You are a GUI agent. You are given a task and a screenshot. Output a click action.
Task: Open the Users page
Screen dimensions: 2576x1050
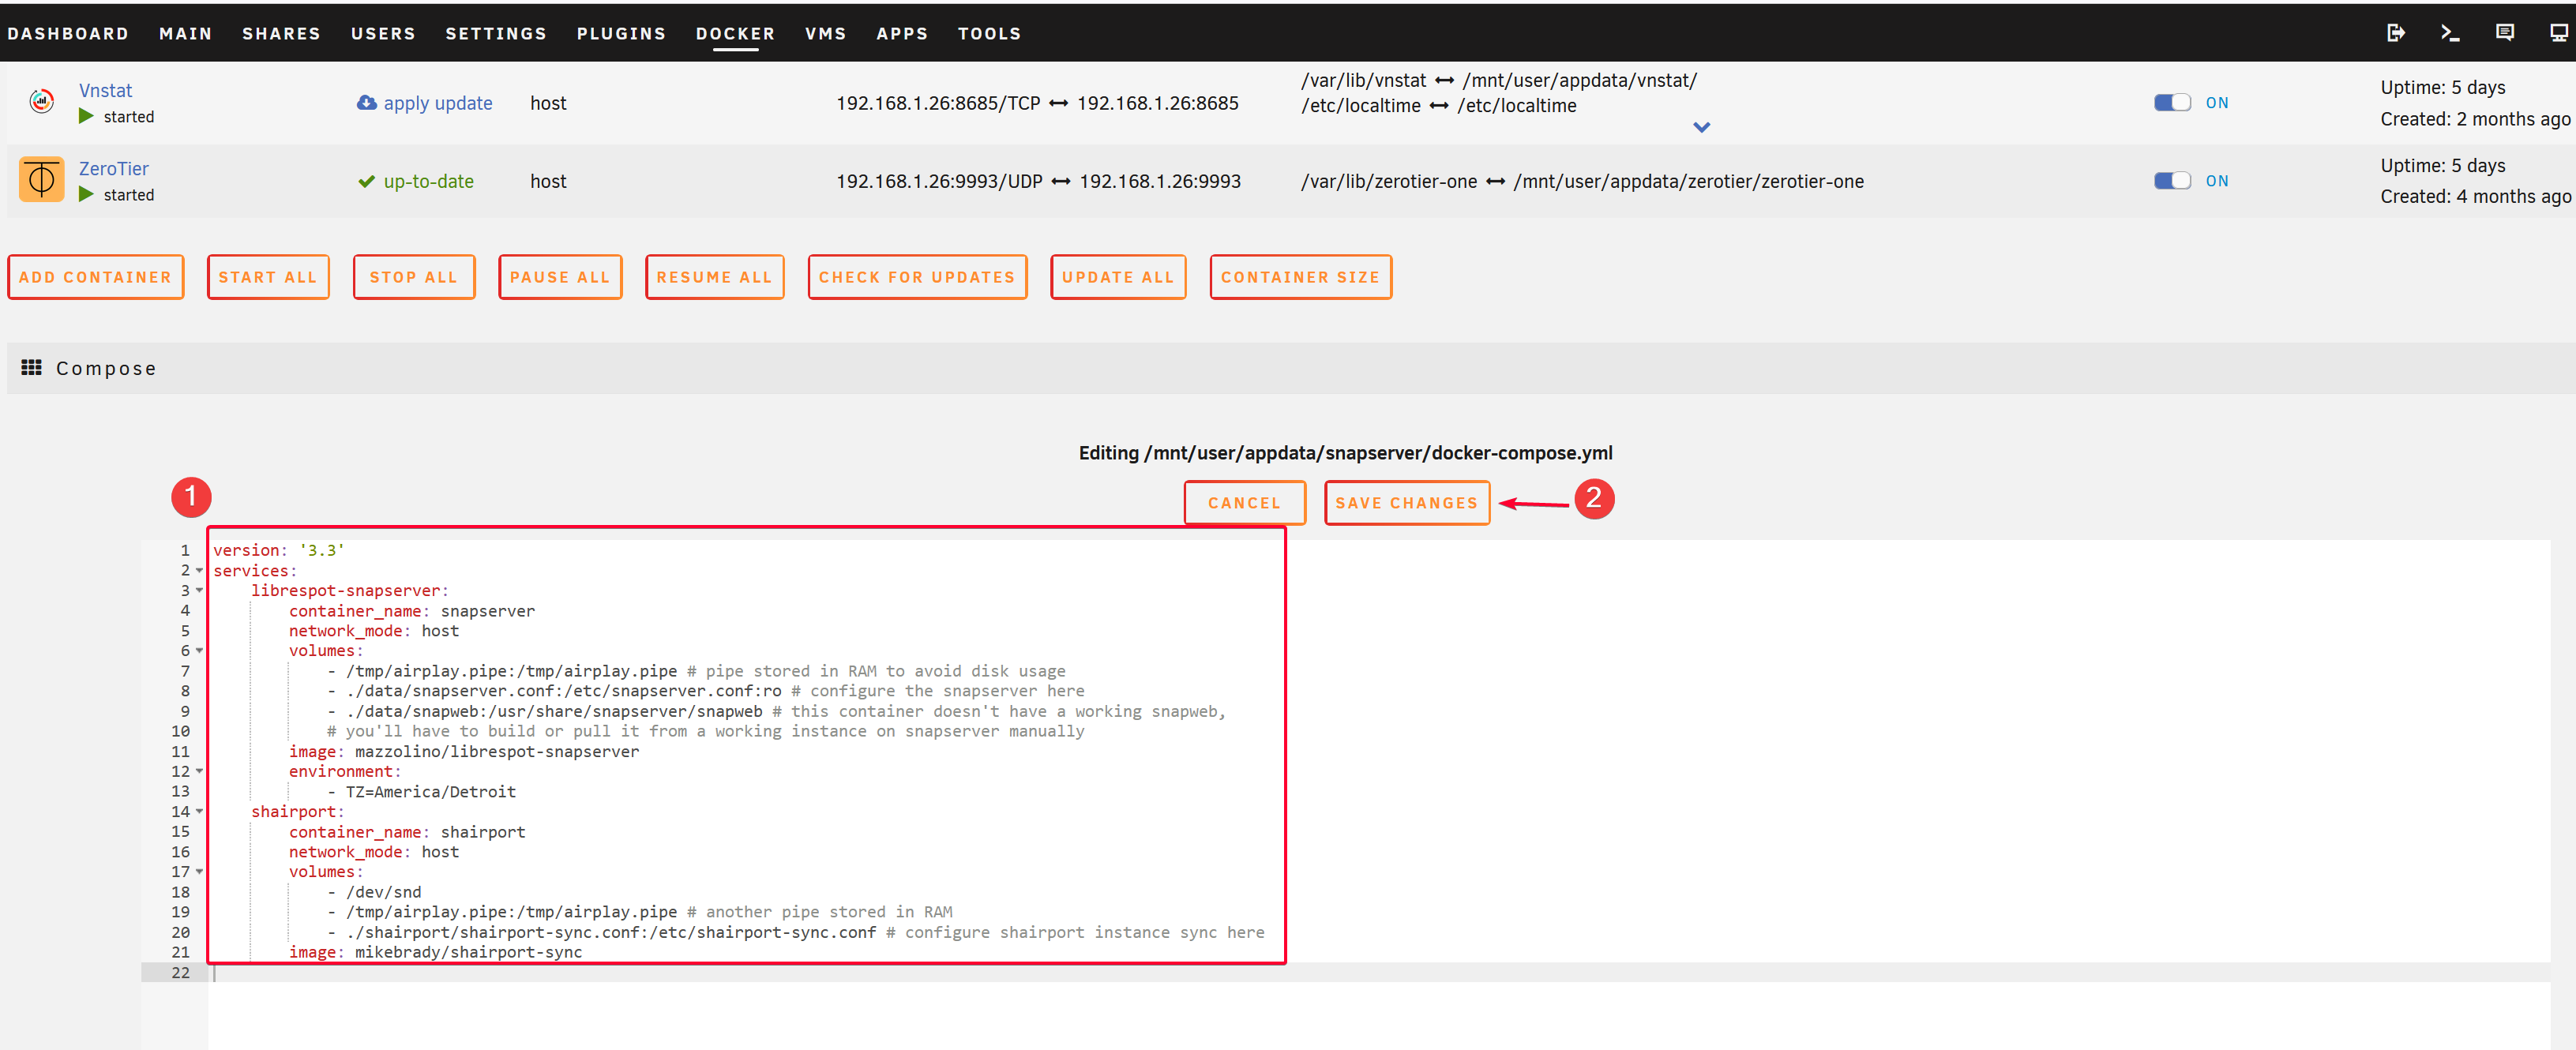click(x=383, y=33)
